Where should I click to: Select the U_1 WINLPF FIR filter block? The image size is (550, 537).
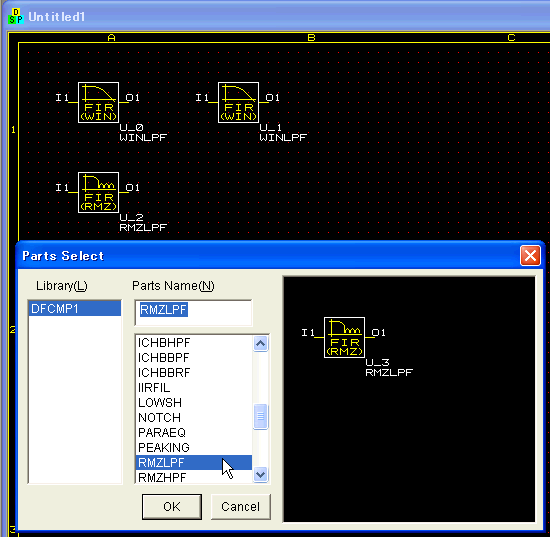[x=239, y=102]
